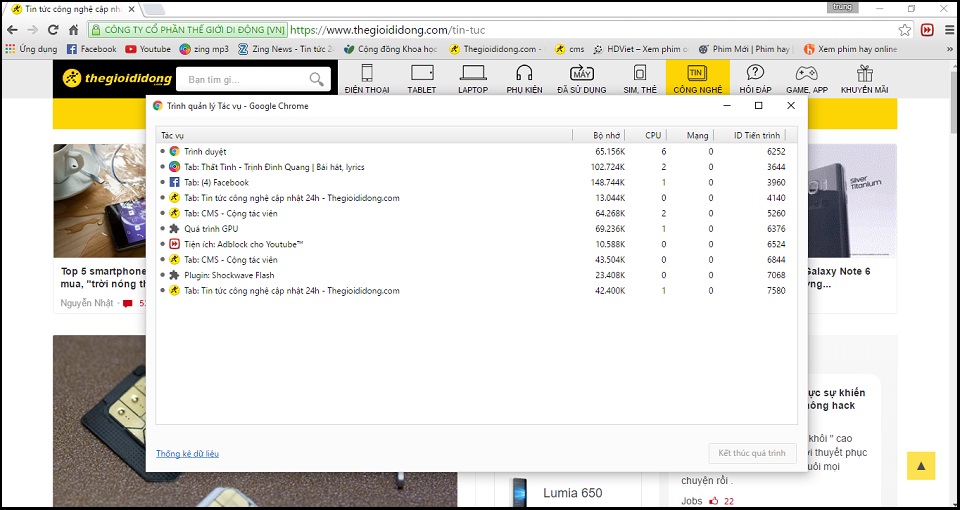The width and height of the screenshot is (960, 510).
Task: Select the CMS - Cộng tác viên row using 64.268K
Action: [476, 213]
